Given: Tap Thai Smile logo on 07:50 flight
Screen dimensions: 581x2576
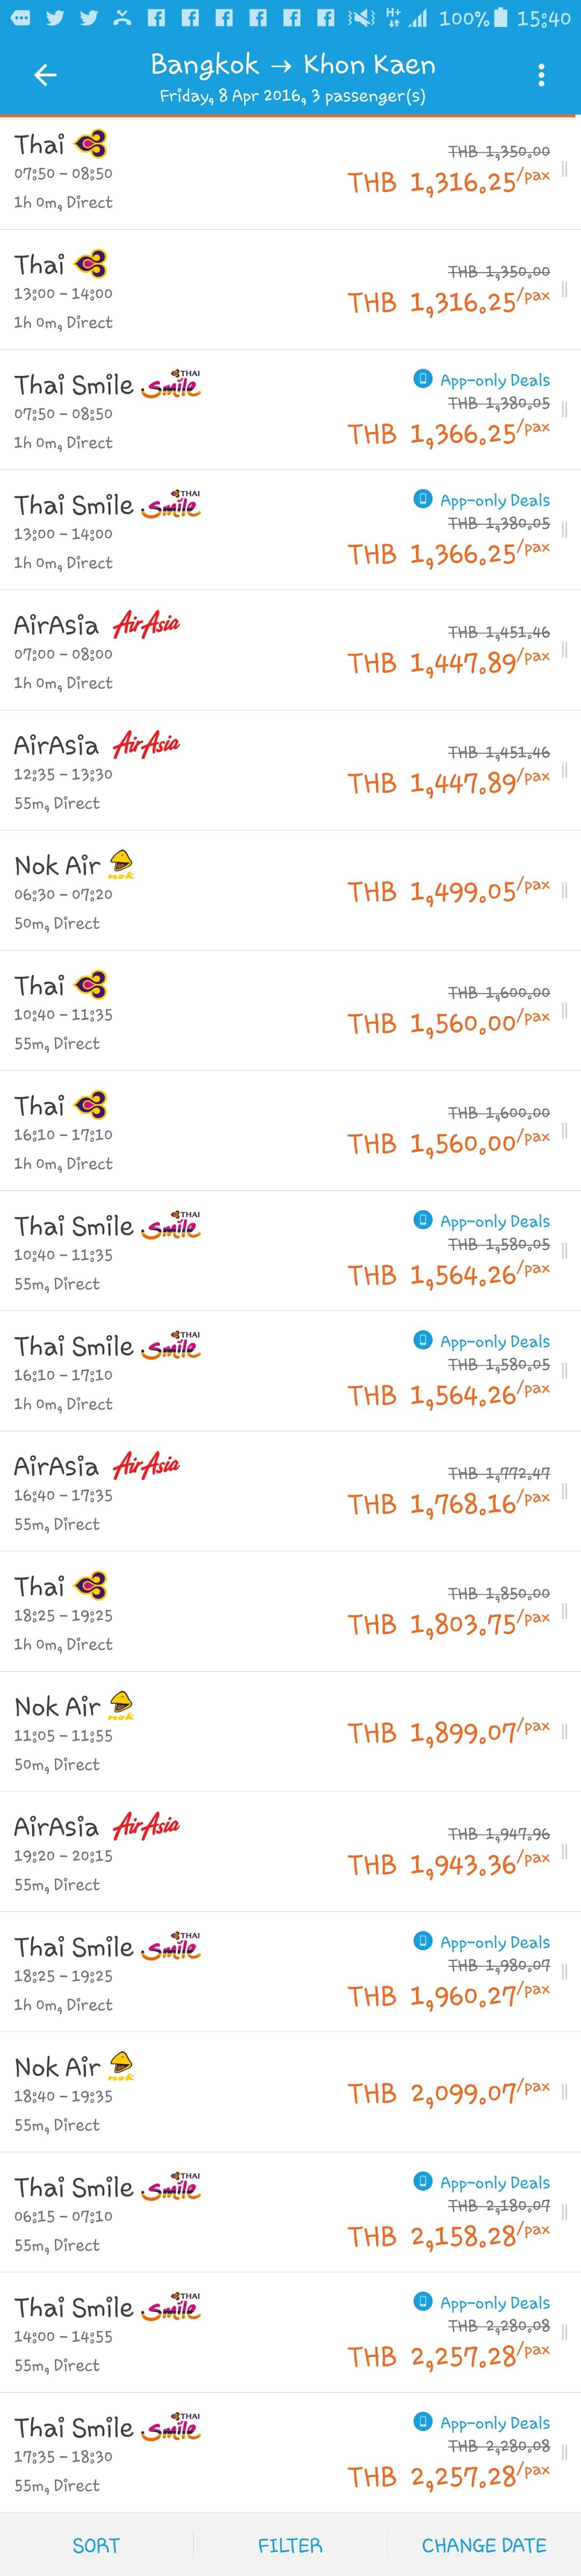Looking at the screenshot, I should (171, 385).
